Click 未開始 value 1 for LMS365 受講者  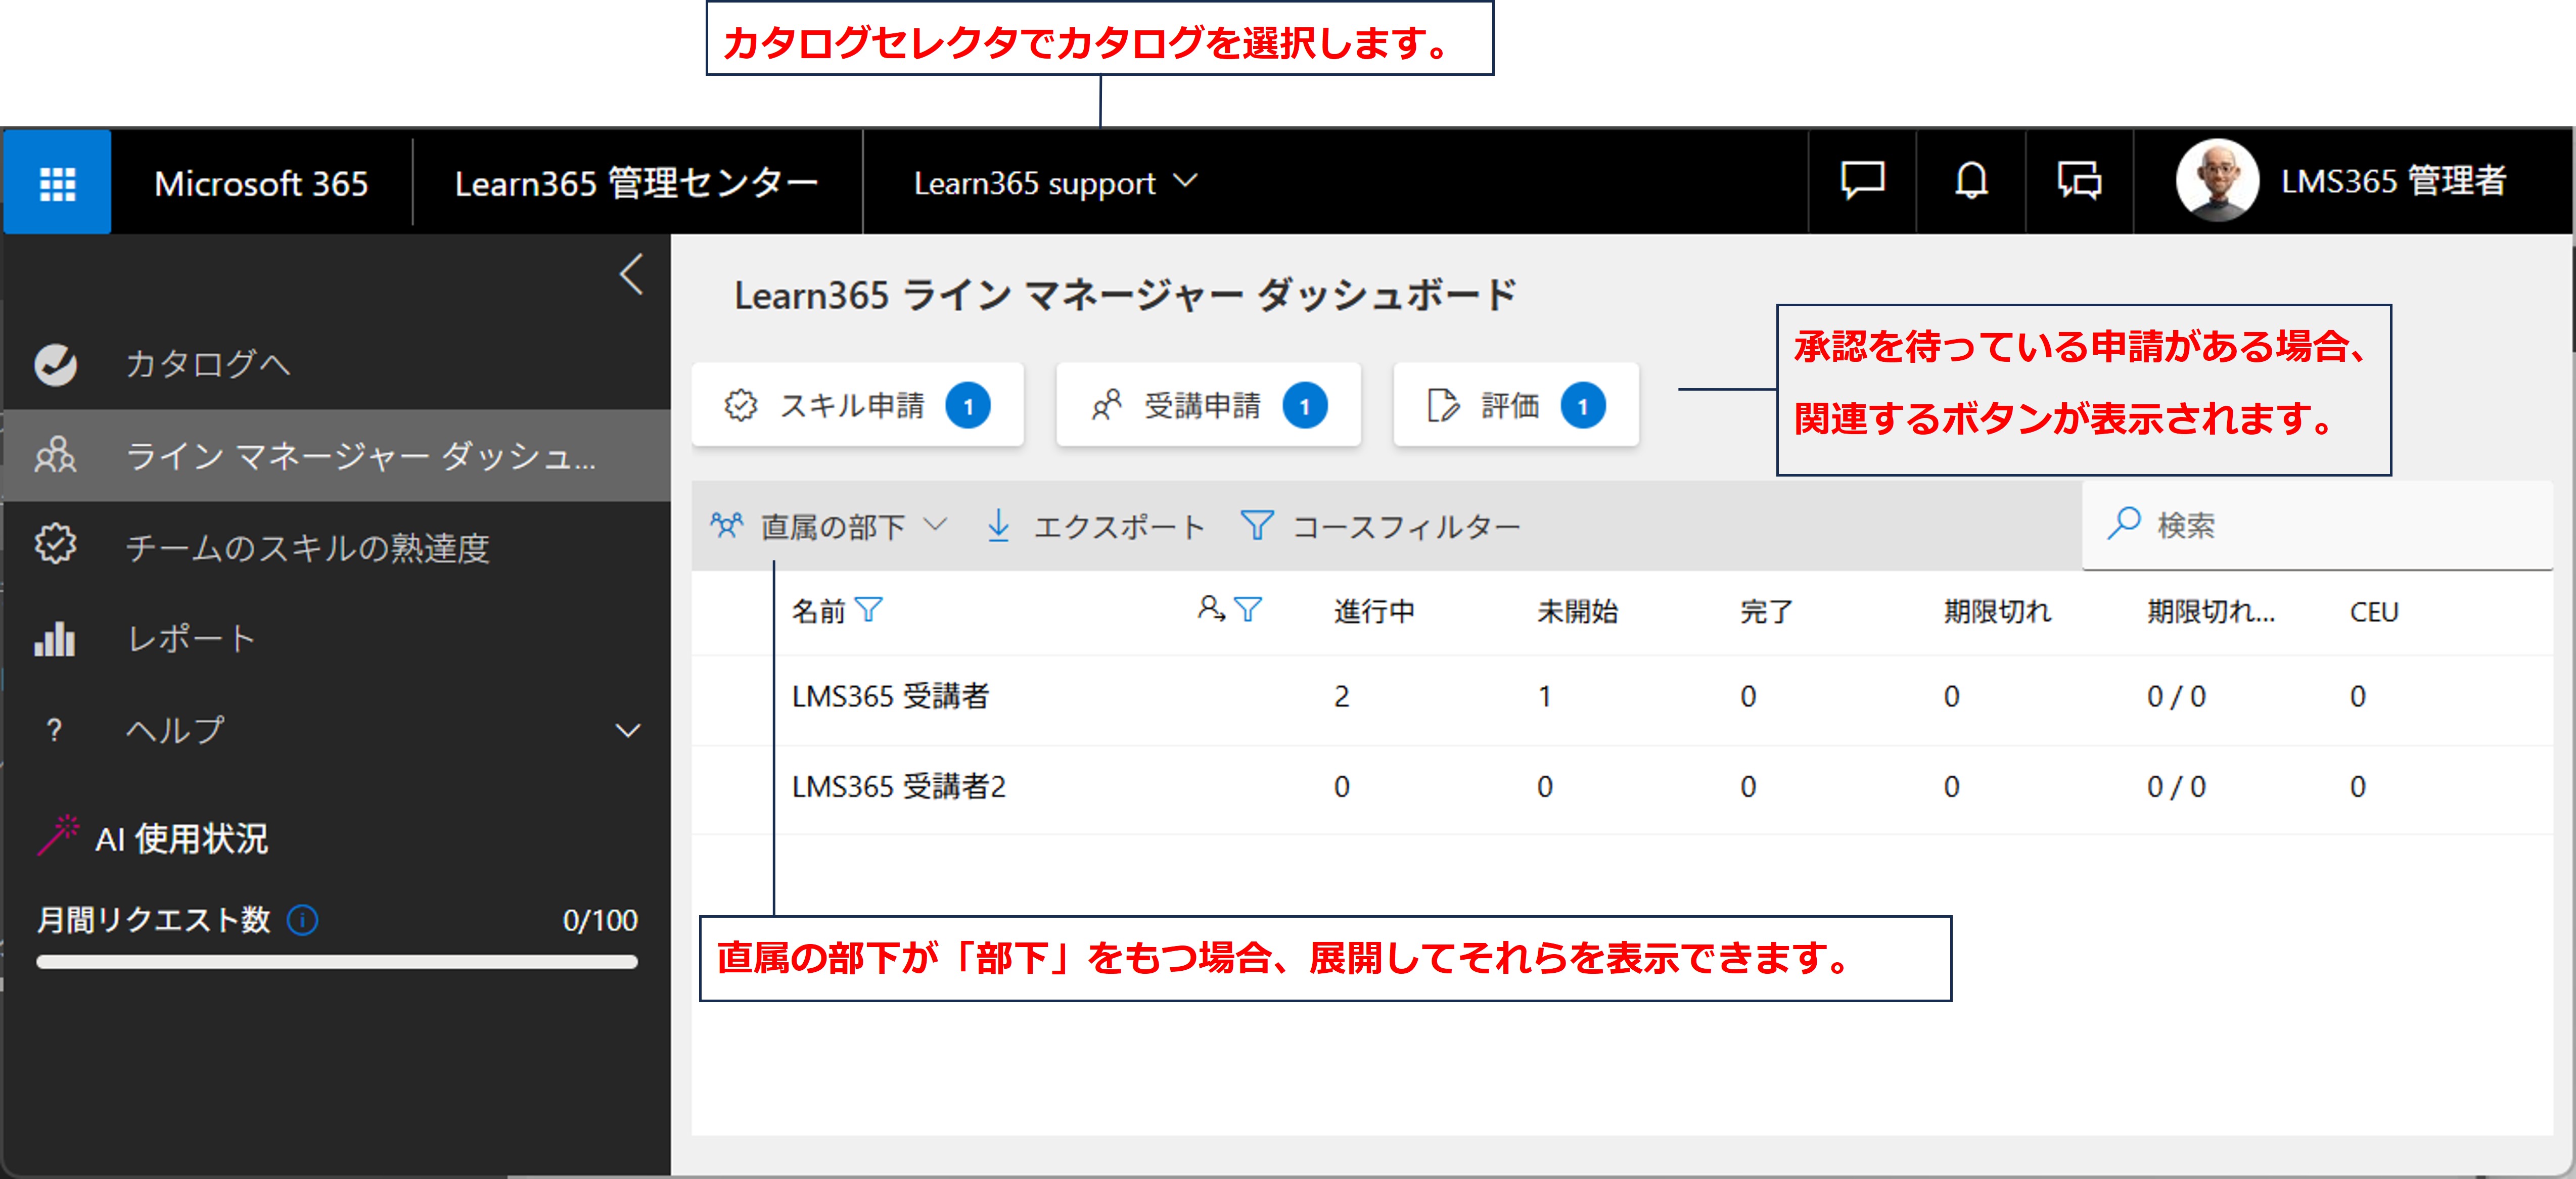pyautogui.click(x=1545, y=696)
